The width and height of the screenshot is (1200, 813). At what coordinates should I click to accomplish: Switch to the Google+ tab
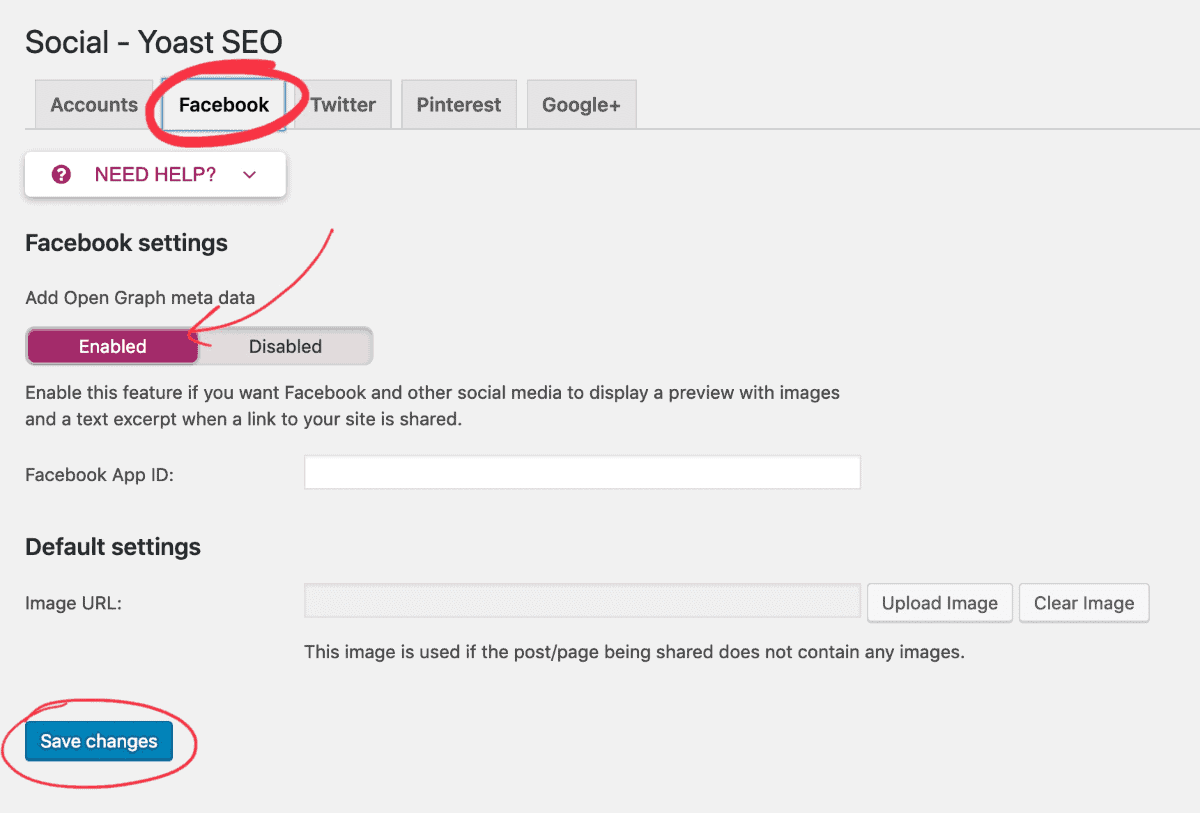581,105
